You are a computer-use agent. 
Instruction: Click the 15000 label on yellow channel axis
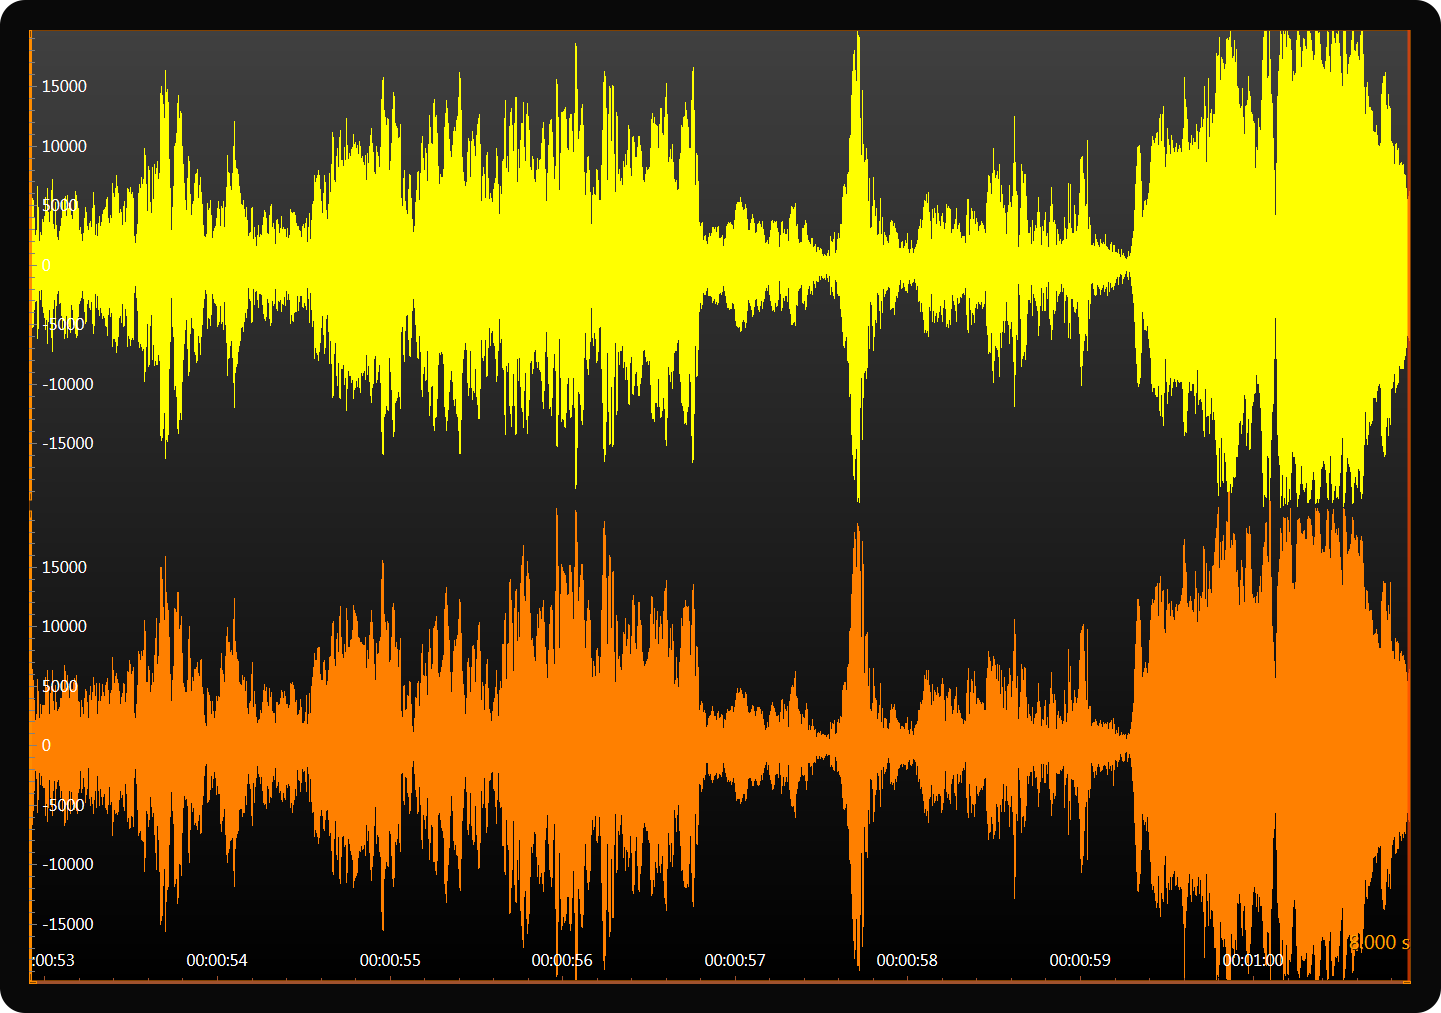pos(64,87)
